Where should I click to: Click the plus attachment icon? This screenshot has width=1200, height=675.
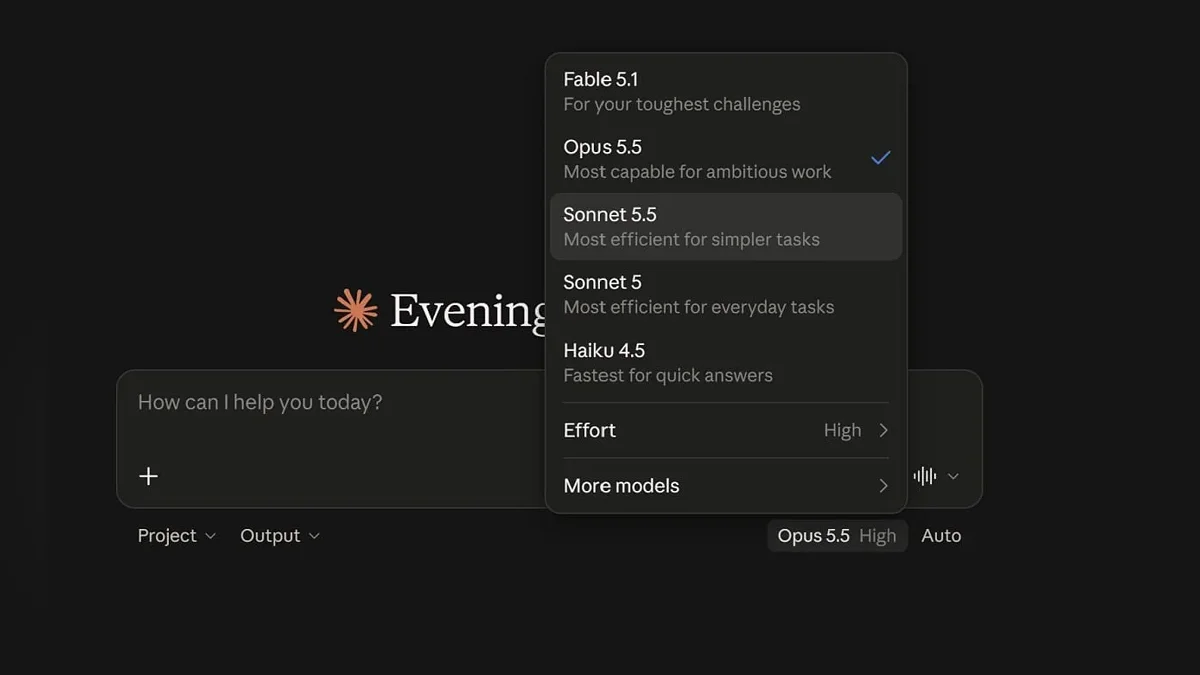click(148, 476)
